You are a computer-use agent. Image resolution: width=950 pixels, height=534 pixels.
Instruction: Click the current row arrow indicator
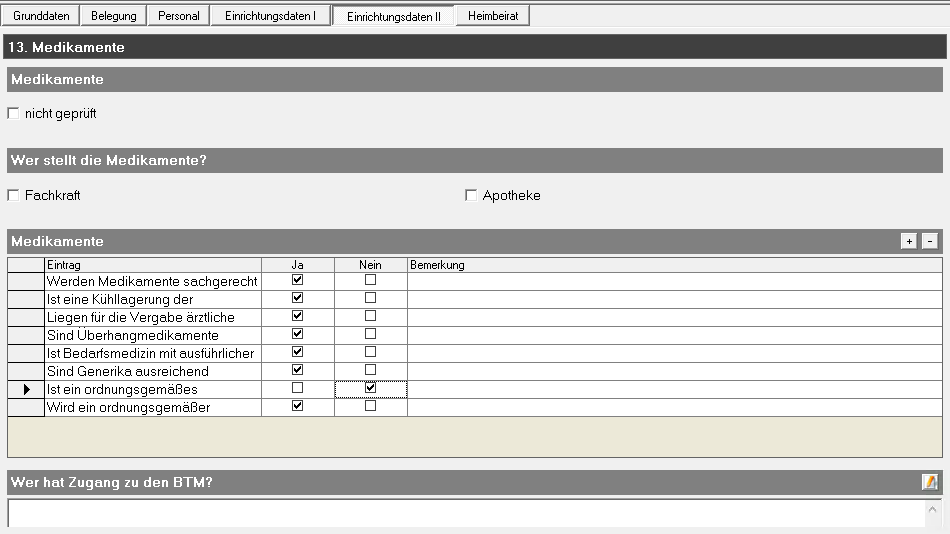[x=26, y=389]
